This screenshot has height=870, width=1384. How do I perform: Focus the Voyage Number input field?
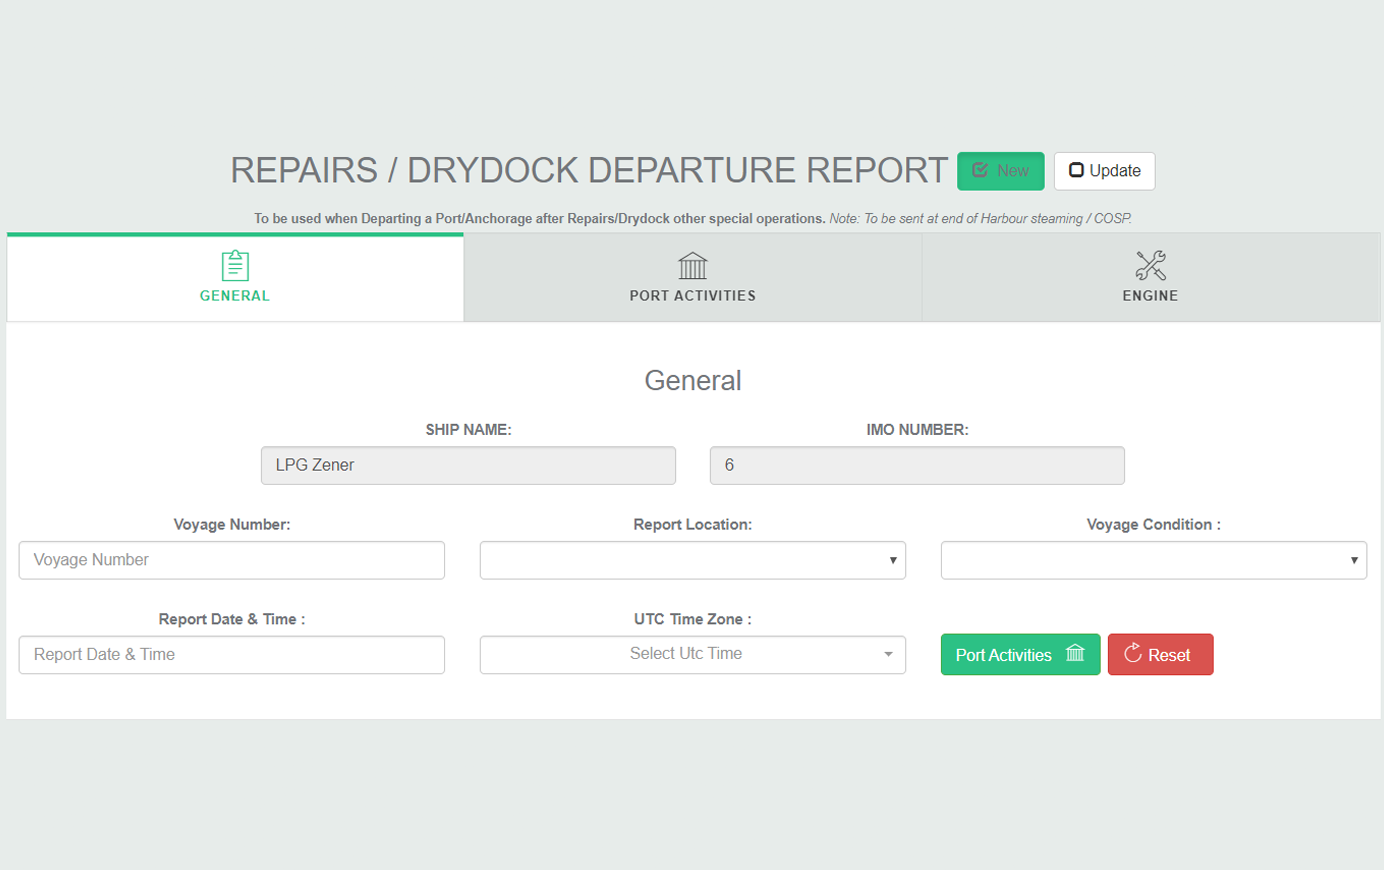click(x=231, y=560)
